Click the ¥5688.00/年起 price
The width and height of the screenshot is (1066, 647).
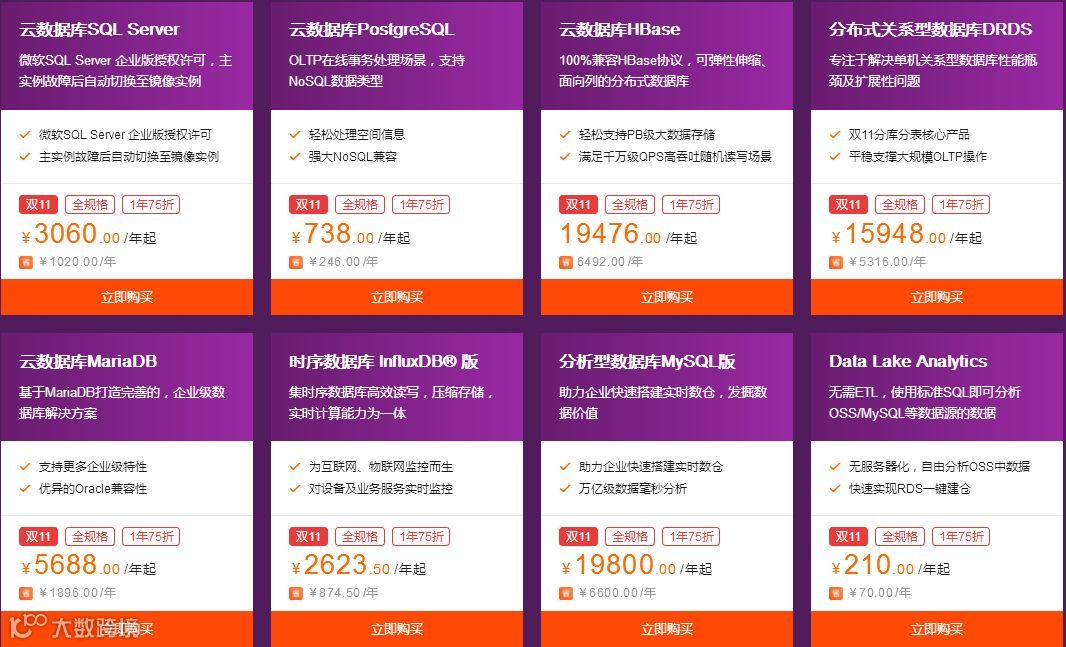[x=88, y=565]
